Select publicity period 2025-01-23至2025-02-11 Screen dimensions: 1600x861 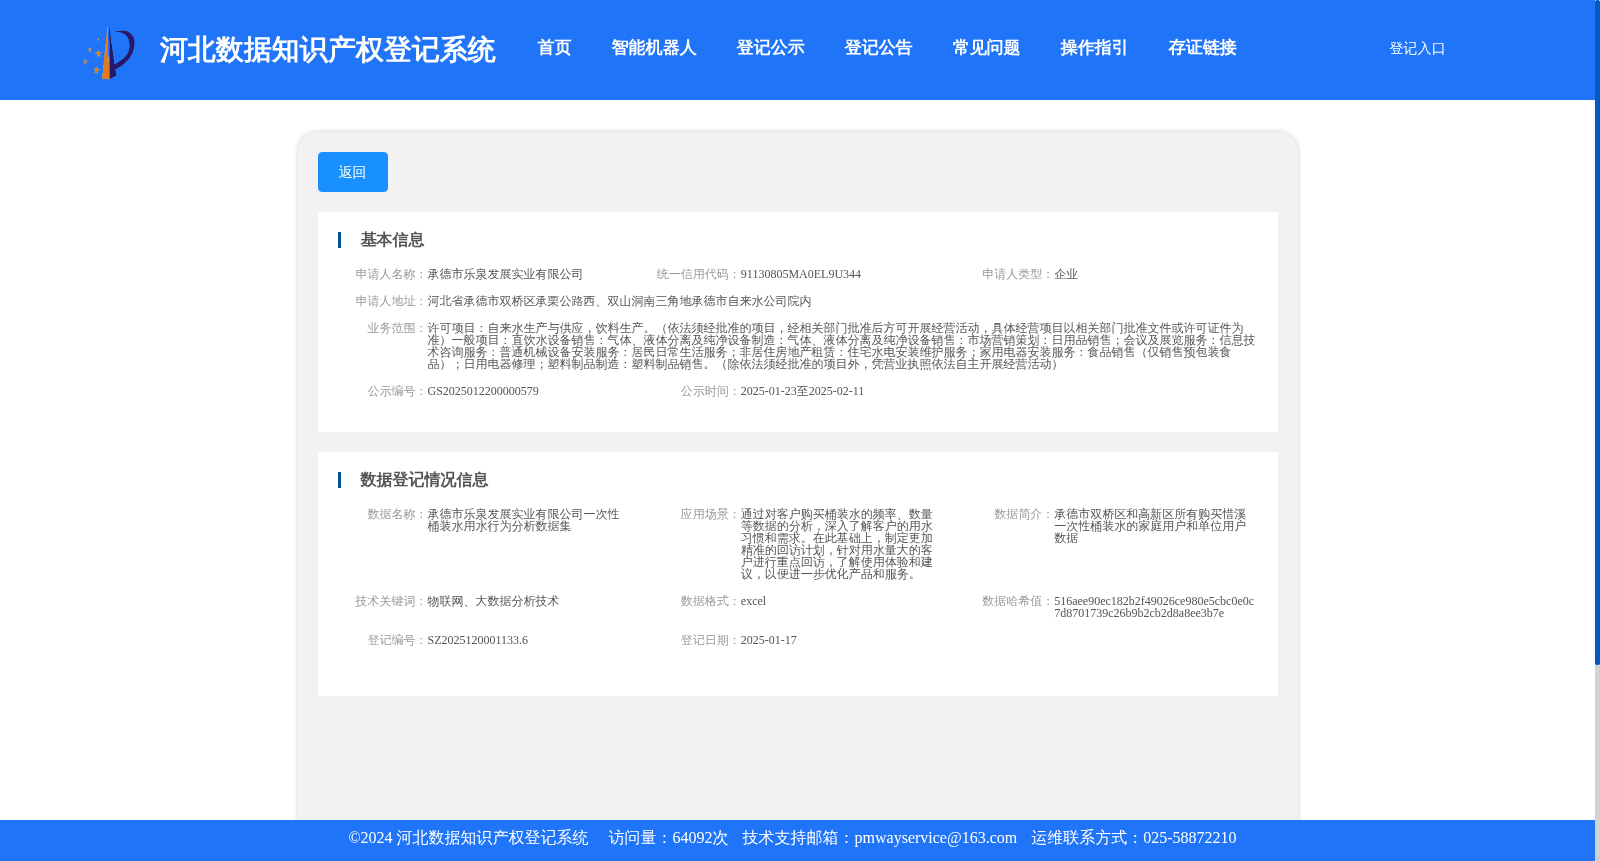click(x=802, y=391)
